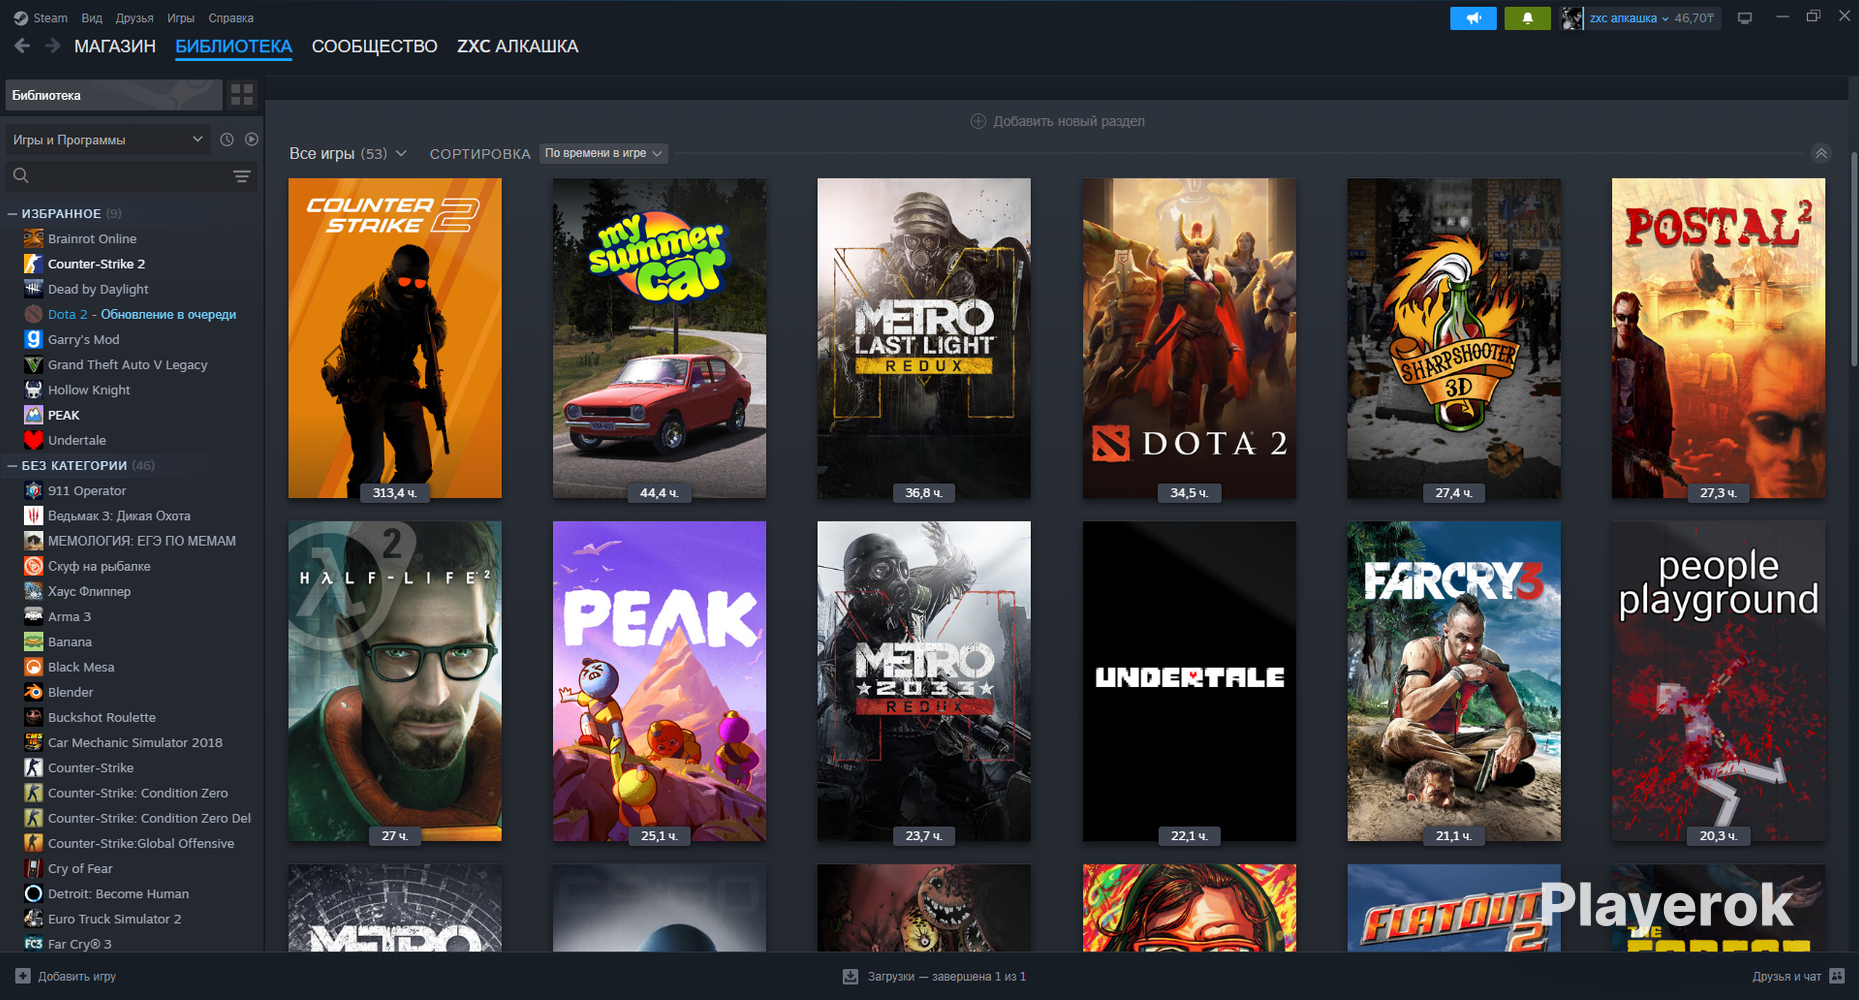
Task: Open the profile avatar in title bar
Action: [x=1572, y=18]
